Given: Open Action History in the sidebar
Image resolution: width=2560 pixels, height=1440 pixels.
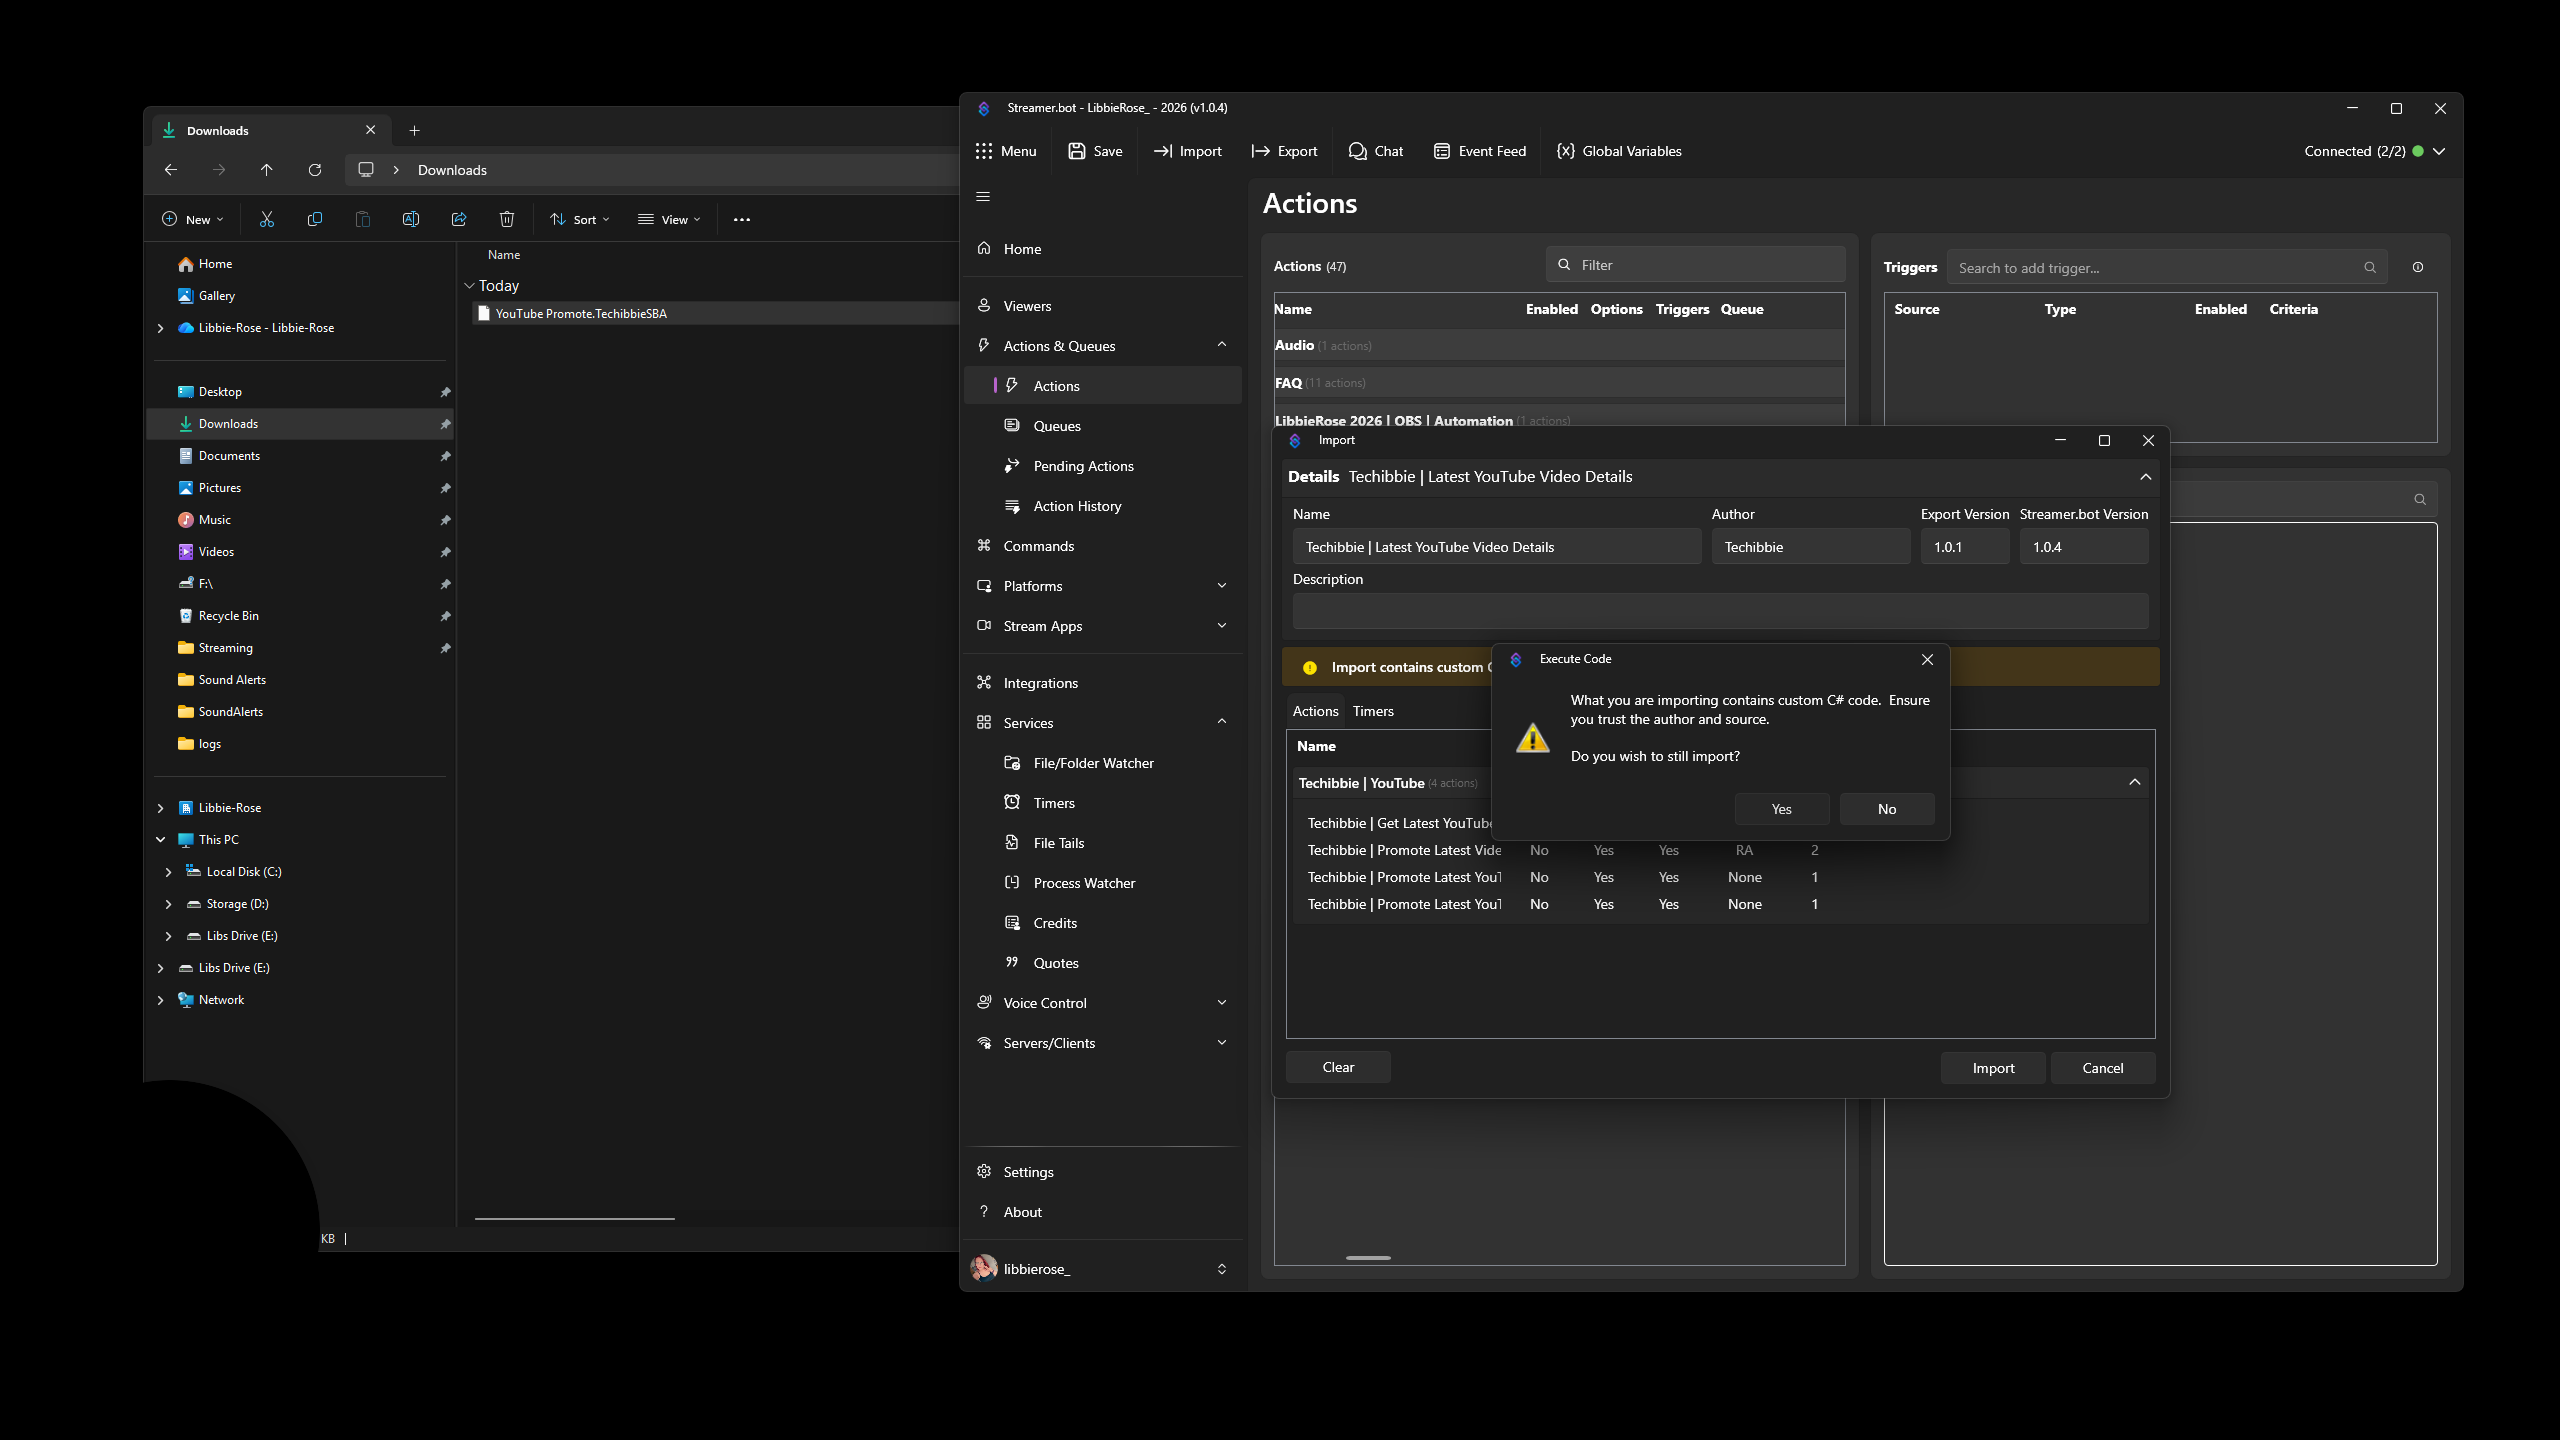Looking at the screenshot, I should tap(1103, 506).
